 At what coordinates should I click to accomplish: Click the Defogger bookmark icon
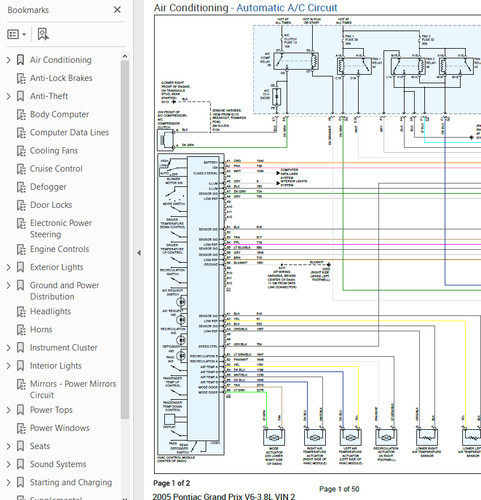tap(21, 187)
